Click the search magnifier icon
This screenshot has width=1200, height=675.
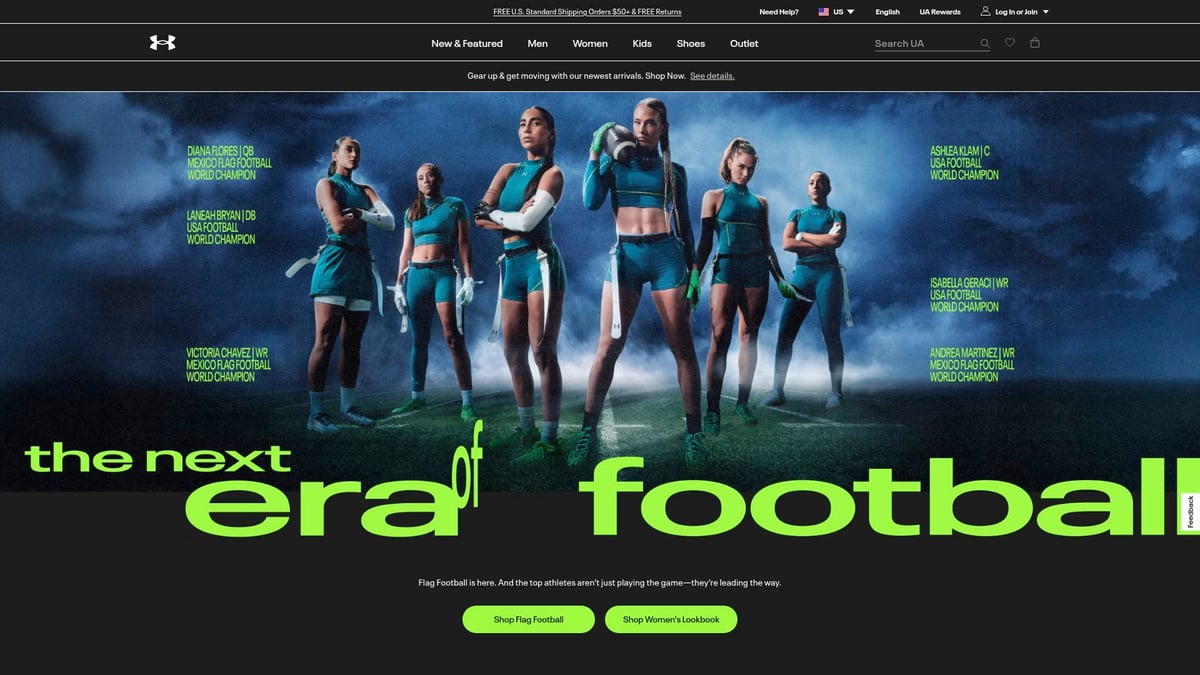click(x=984, y=43)
